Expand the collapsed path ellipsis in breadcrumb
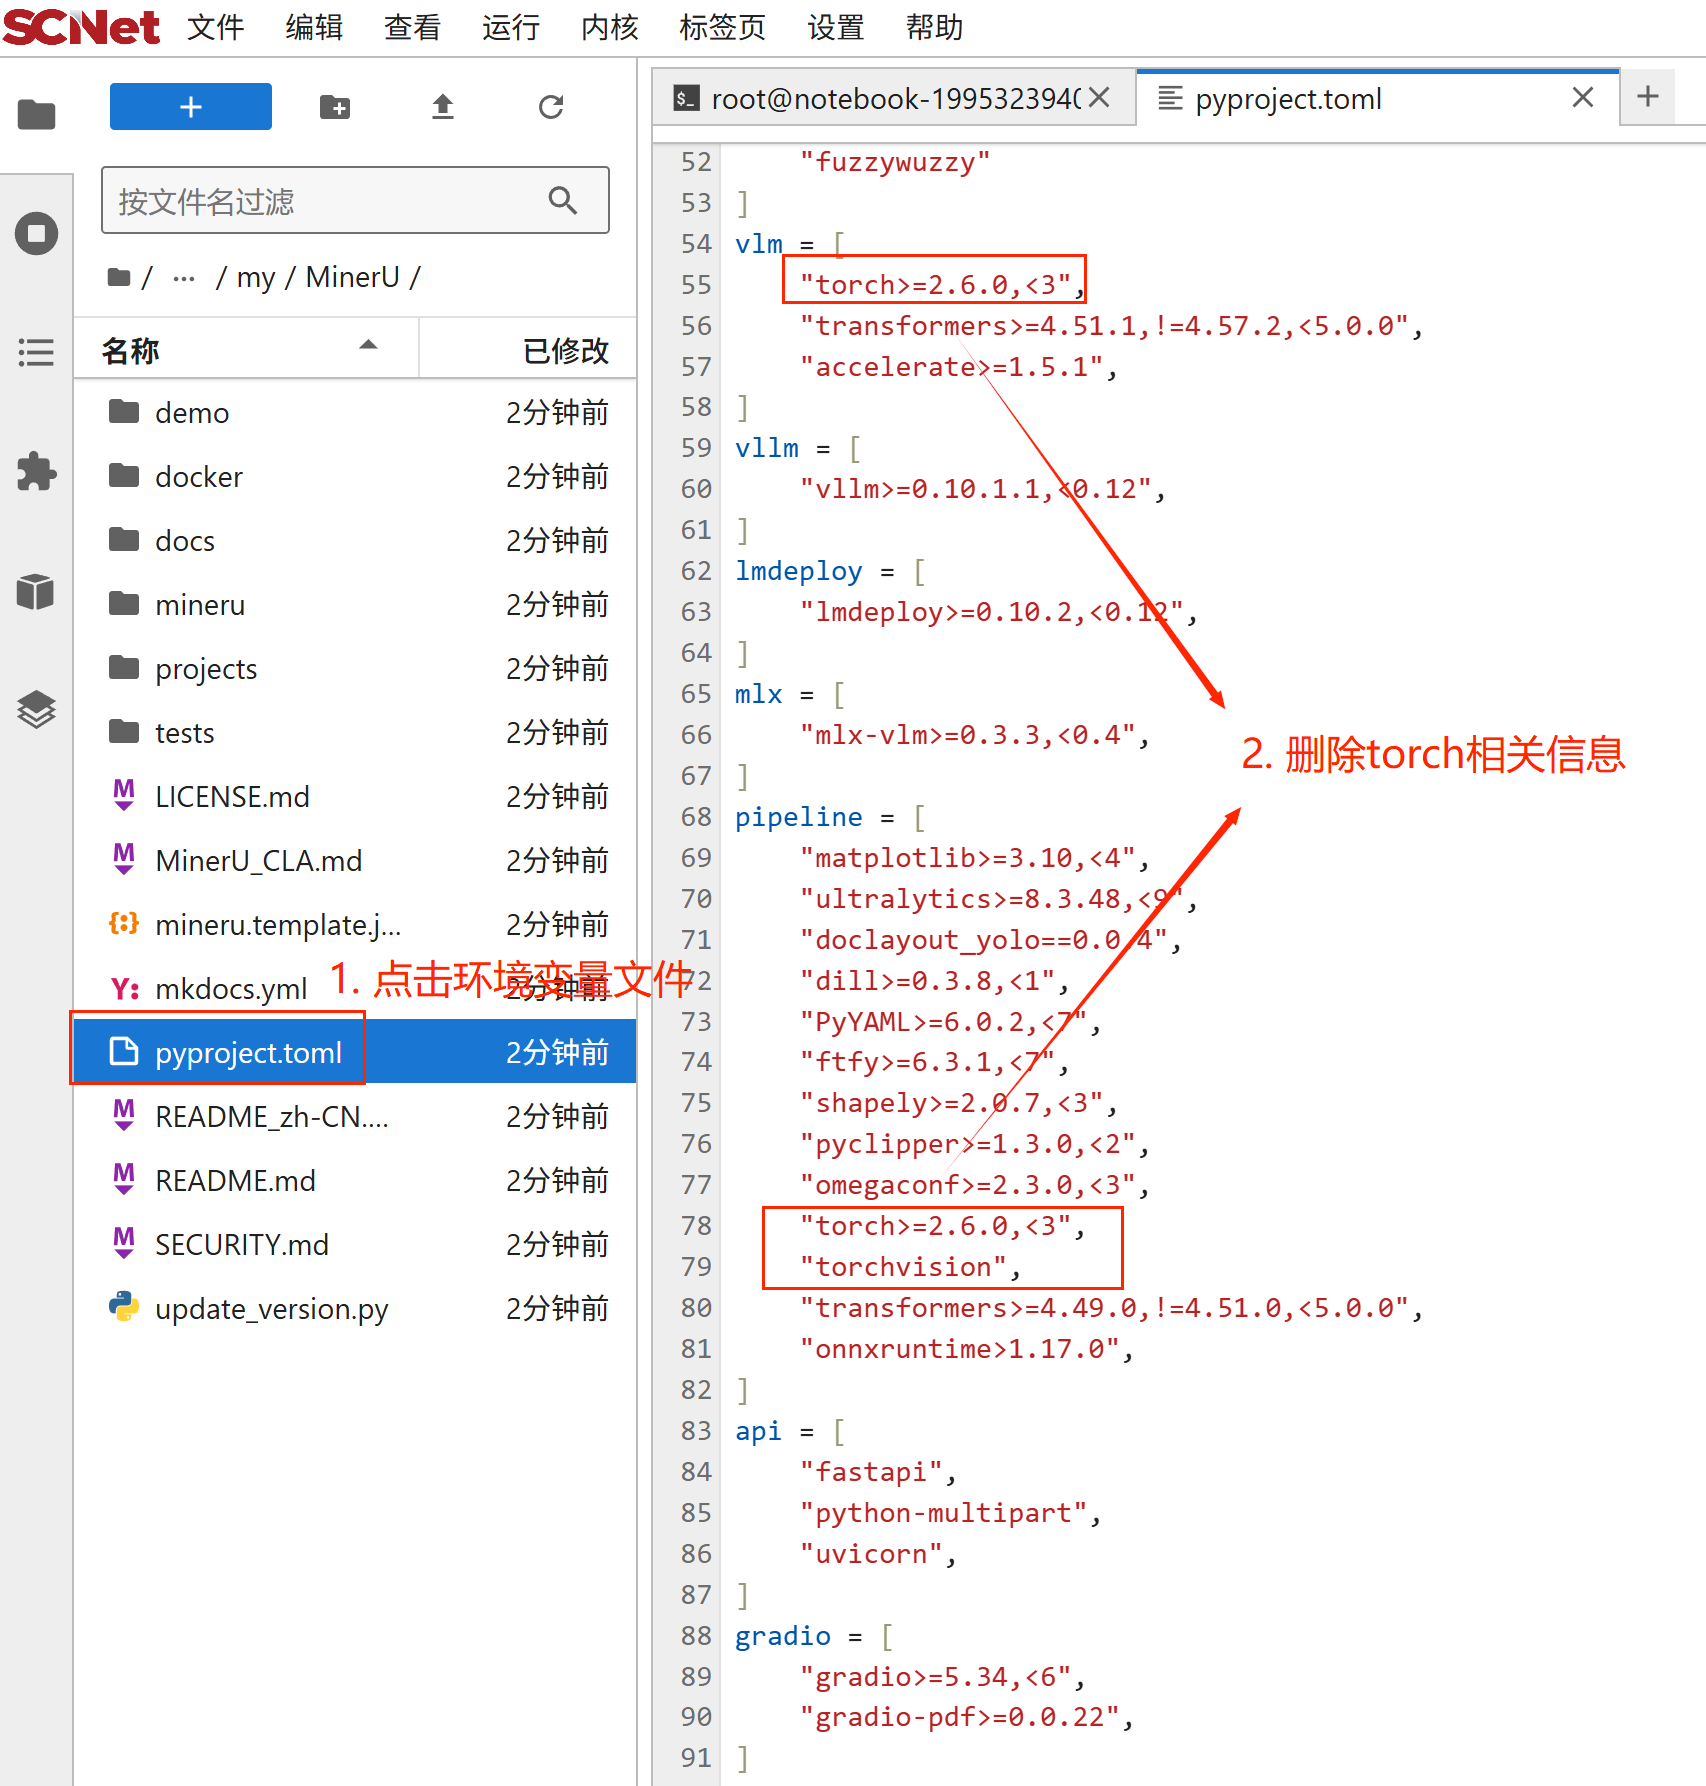This screenshot has height=1786, width=1706. pos(184,278)
